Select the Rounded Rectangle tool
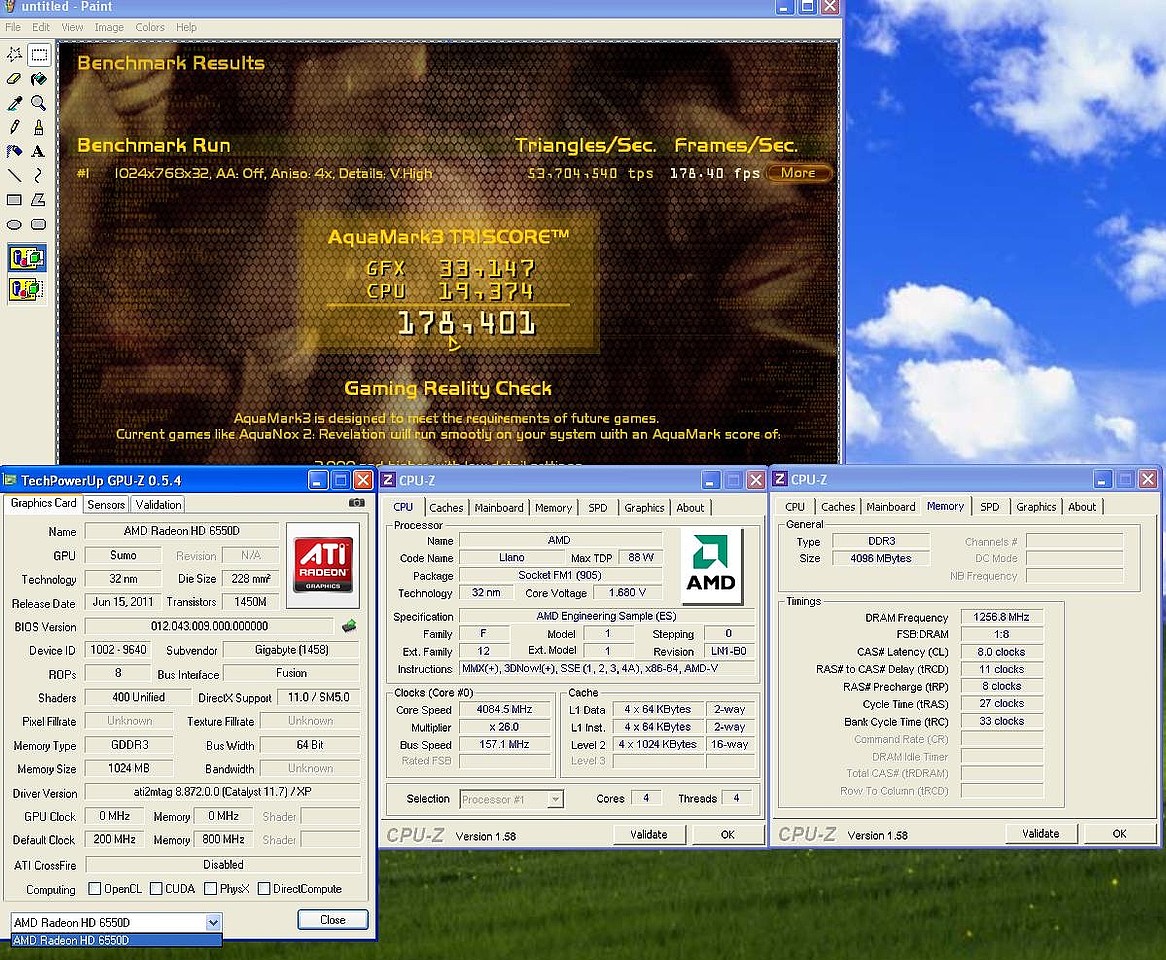Viewport: 1166px width, 960px height. click(x=39, y=224)
